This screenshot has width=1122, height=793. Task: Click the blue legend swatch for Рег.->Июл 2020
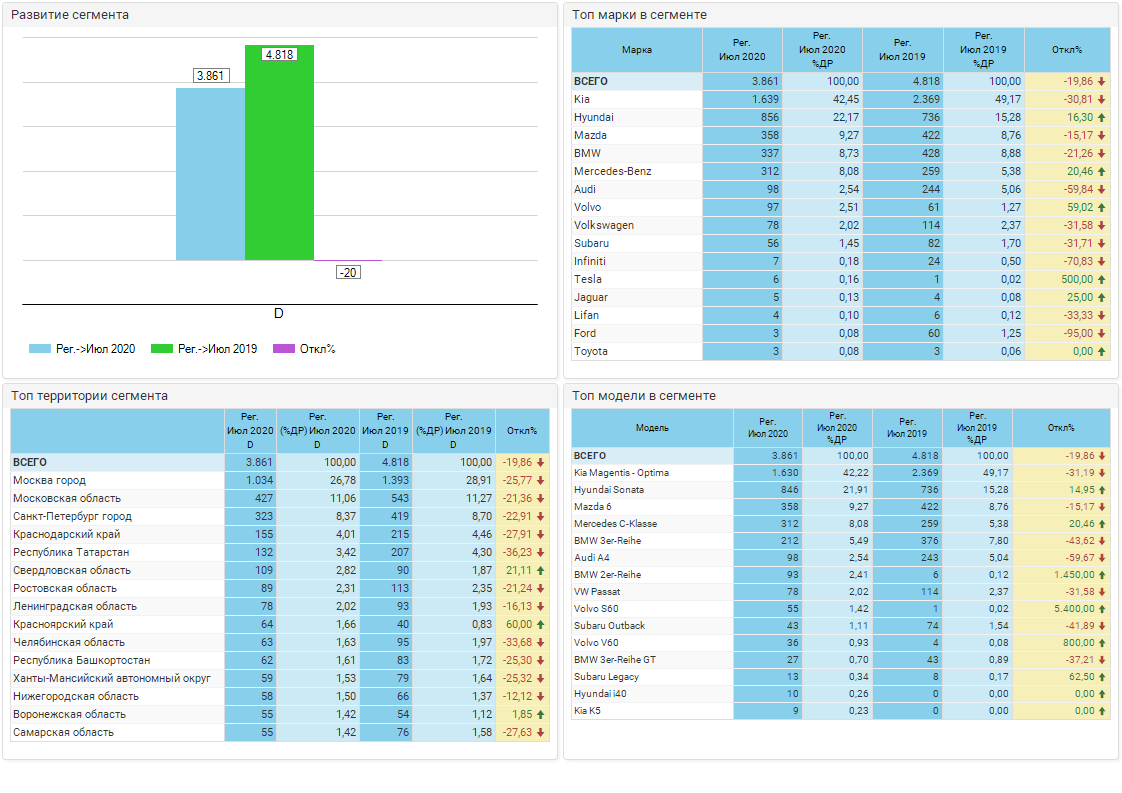tap(39, 349)
